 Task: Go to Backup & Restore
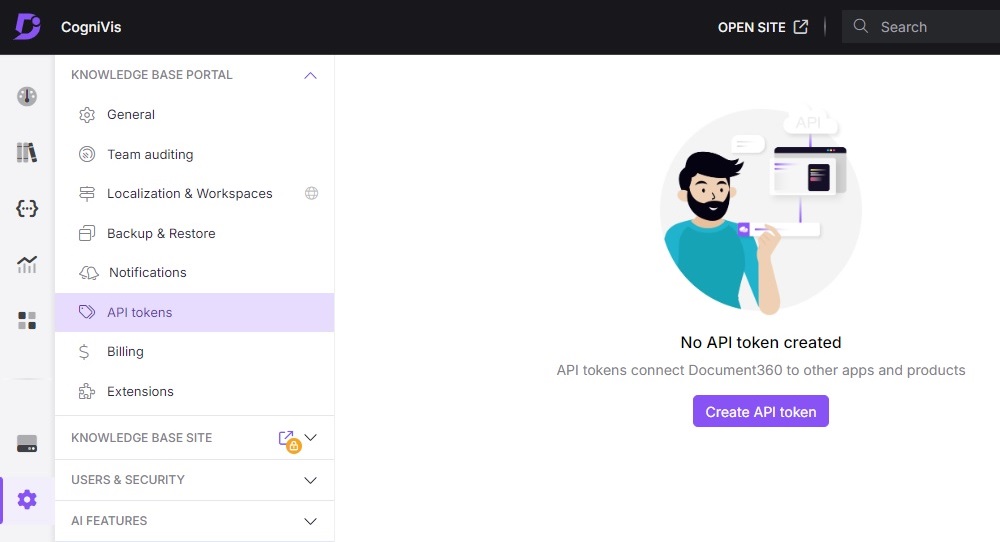point(161,233)
